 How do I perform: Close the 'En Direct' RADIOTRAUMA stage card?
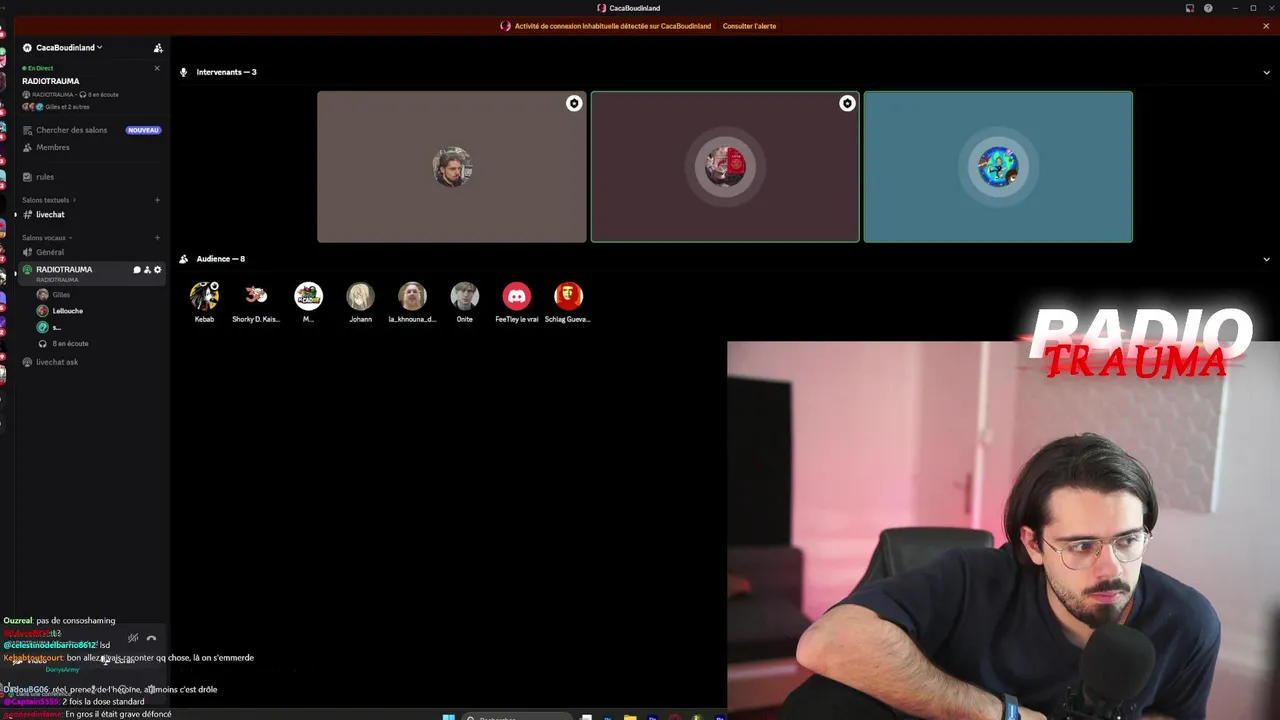tap(157, 68)
